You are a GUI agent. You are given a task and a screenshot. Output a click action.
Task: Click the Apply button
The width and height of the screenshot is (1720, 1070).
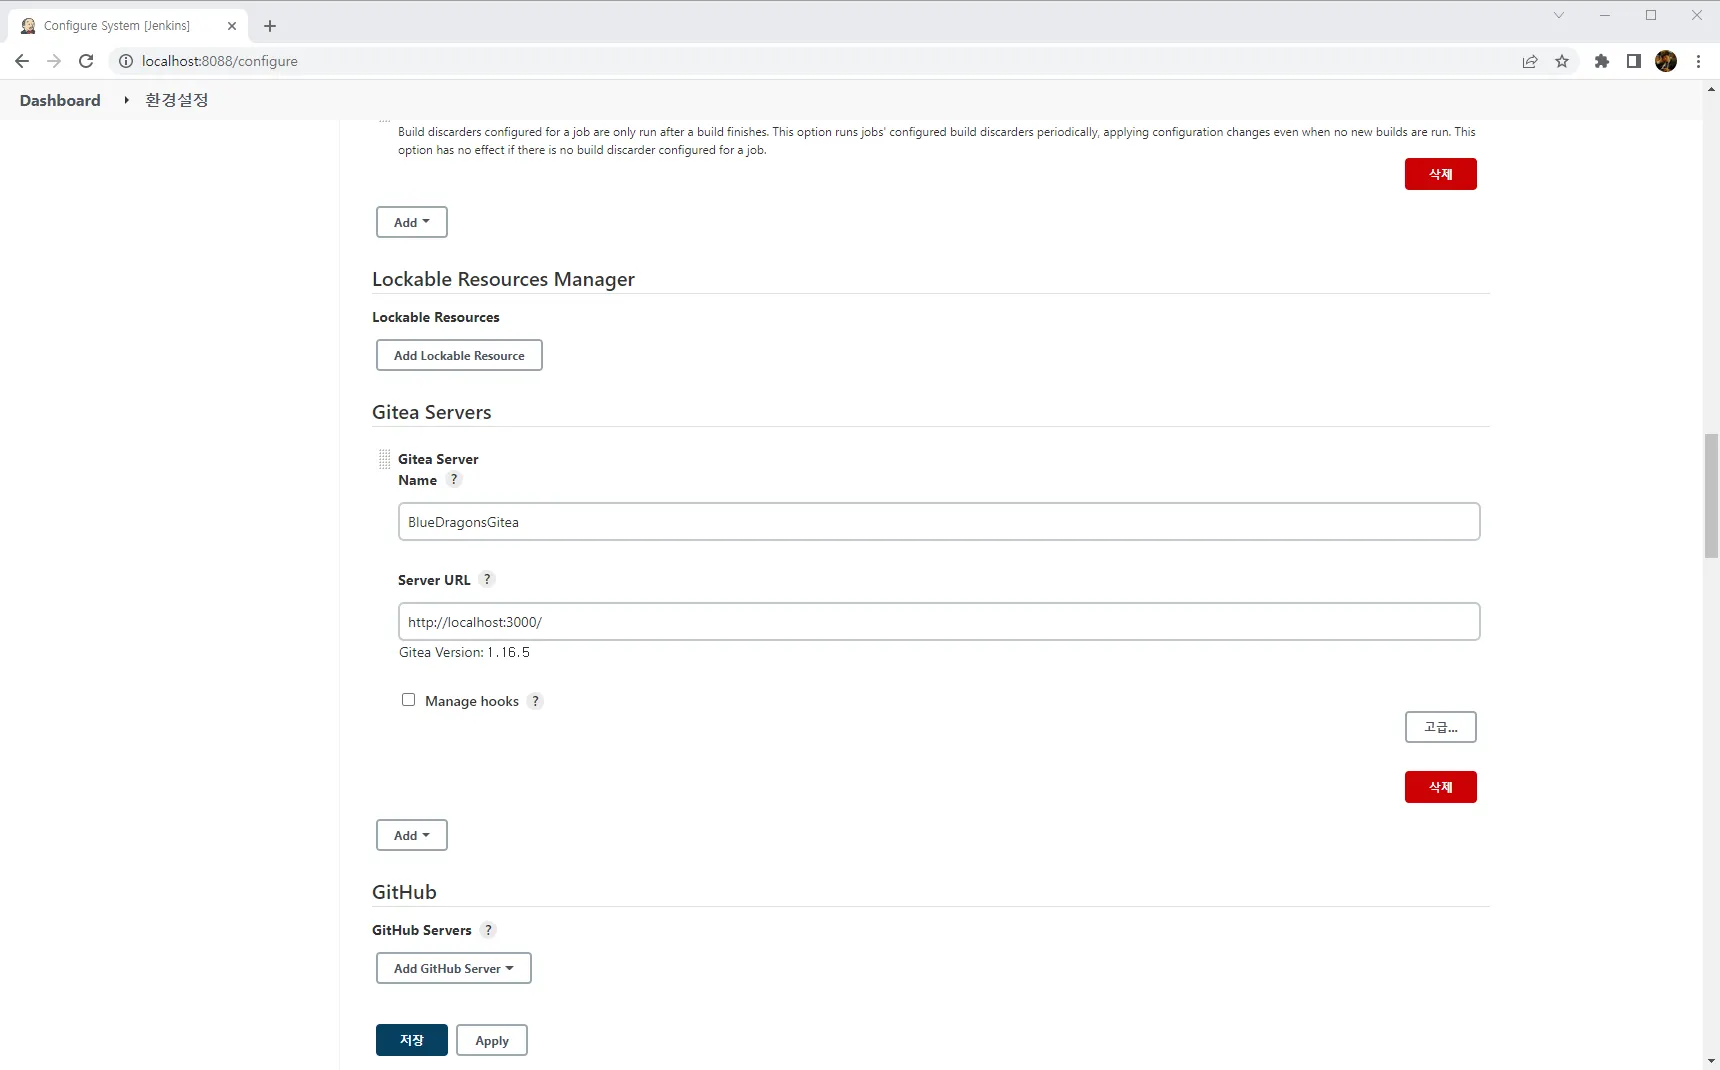492,1040
